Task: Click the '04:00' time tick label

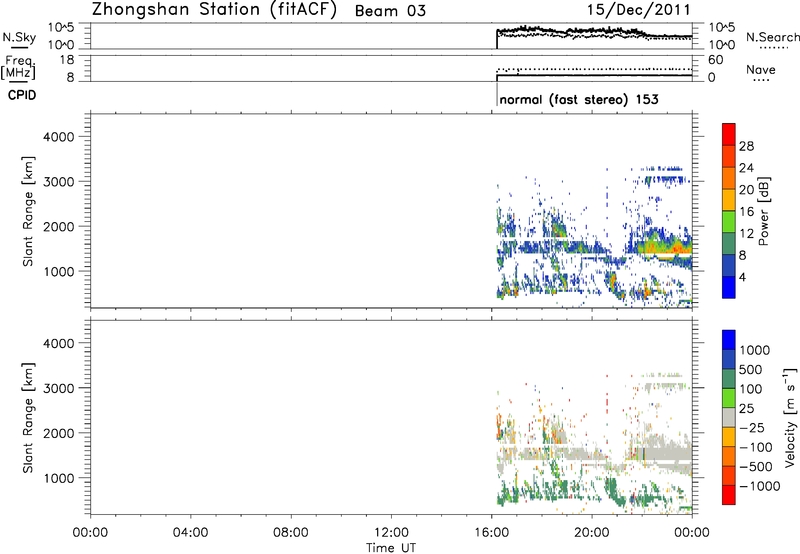Action: coord(190,533)
